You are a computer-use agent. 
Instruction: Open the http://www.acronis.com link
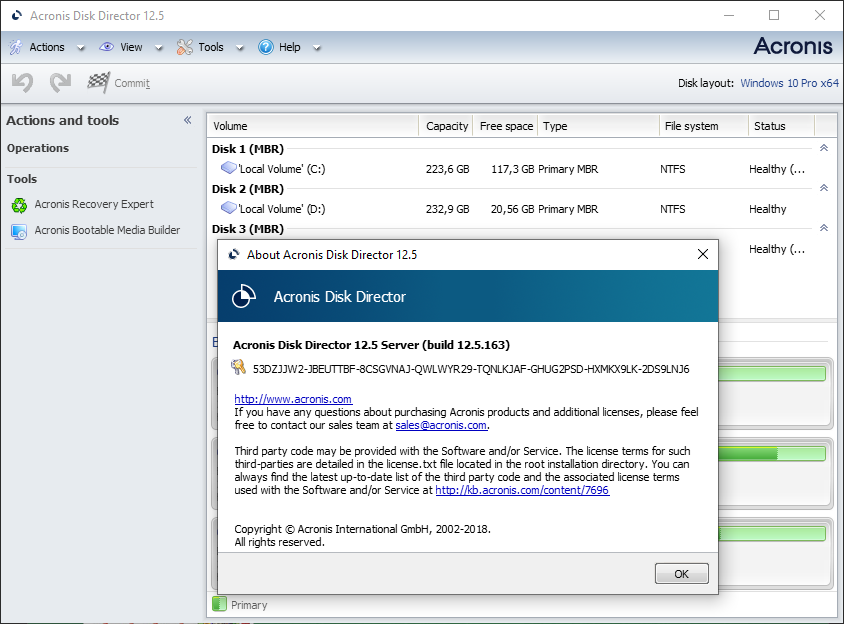coord(293,399)
